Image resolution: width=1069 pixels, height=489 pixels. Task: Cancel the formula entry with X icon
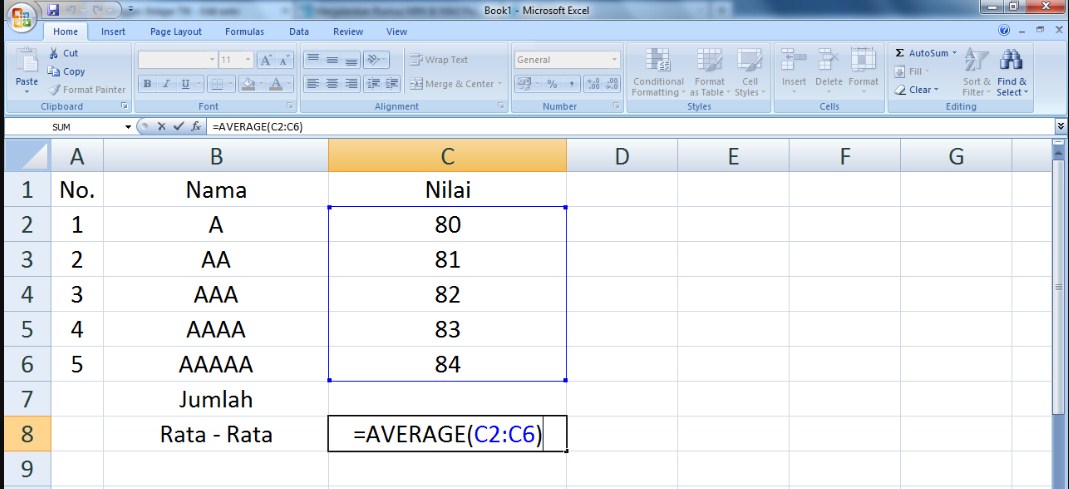click(162, 127)
